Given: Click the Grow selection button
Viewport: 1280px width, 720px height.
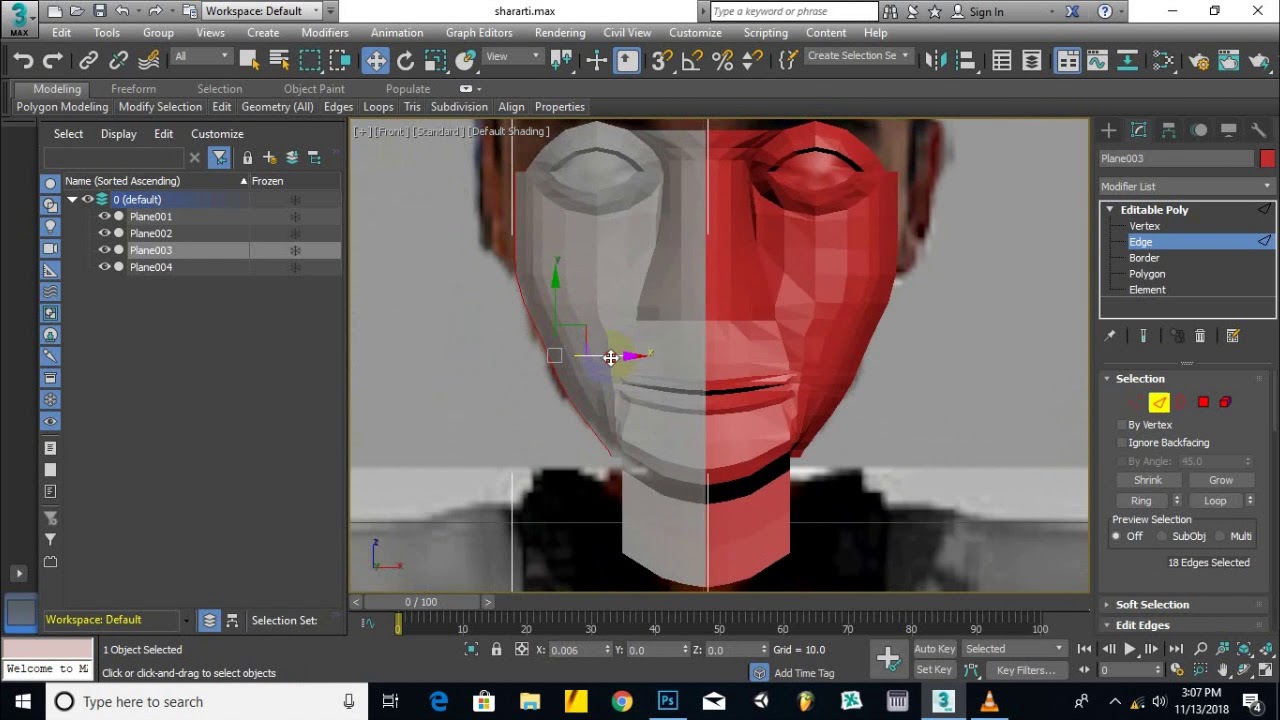Looking at the screenshot, I should (x=1220, y=481).
